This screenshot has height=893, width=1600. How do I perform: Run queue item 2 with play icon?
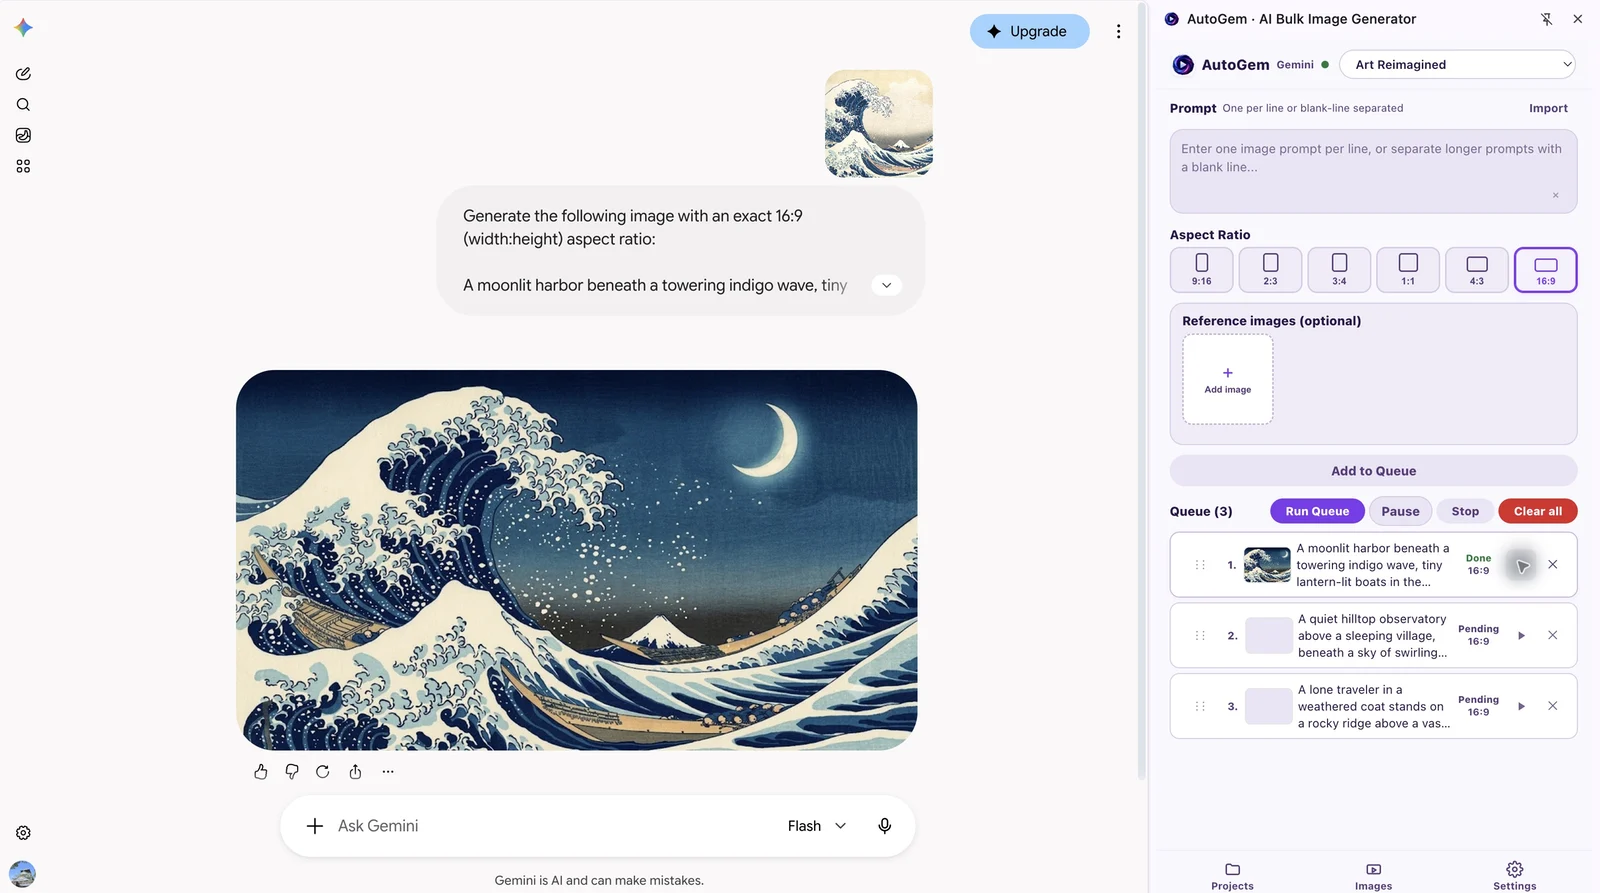(1521, 636)
